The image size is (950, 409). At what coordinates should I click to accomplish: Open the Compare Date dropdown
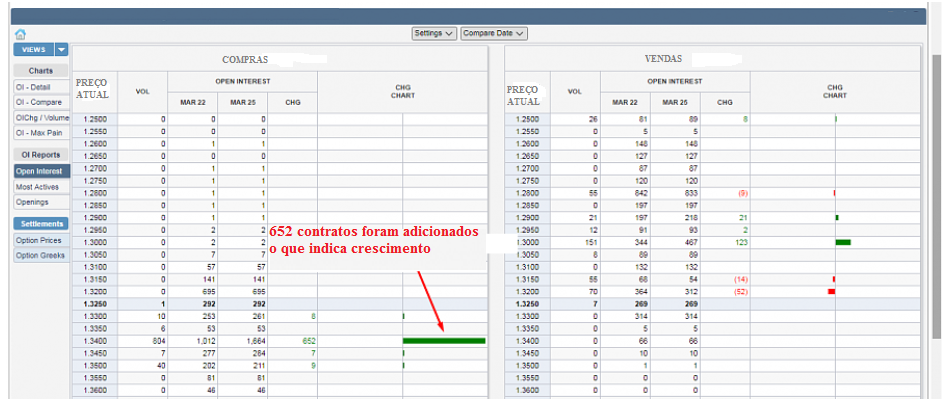pos(493,33)
